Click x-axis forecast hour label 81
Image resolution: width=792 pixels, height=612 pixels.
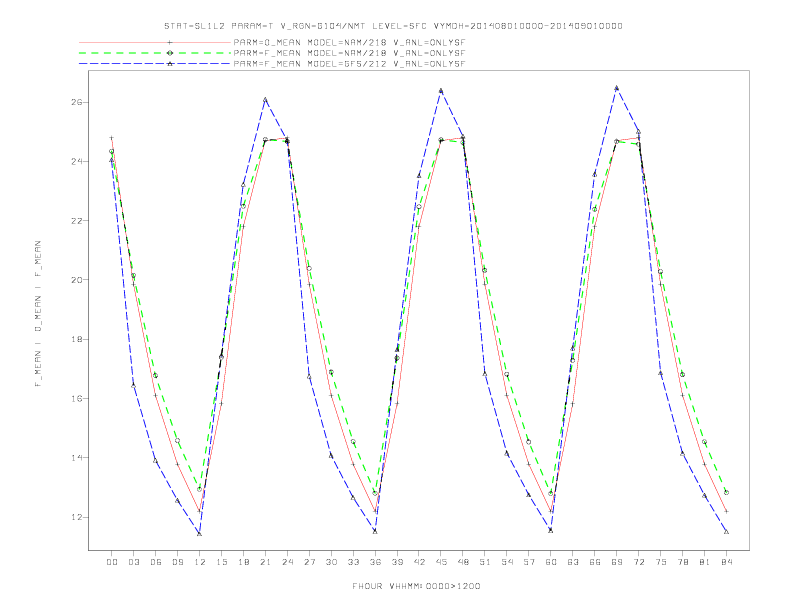coord(705,562)
